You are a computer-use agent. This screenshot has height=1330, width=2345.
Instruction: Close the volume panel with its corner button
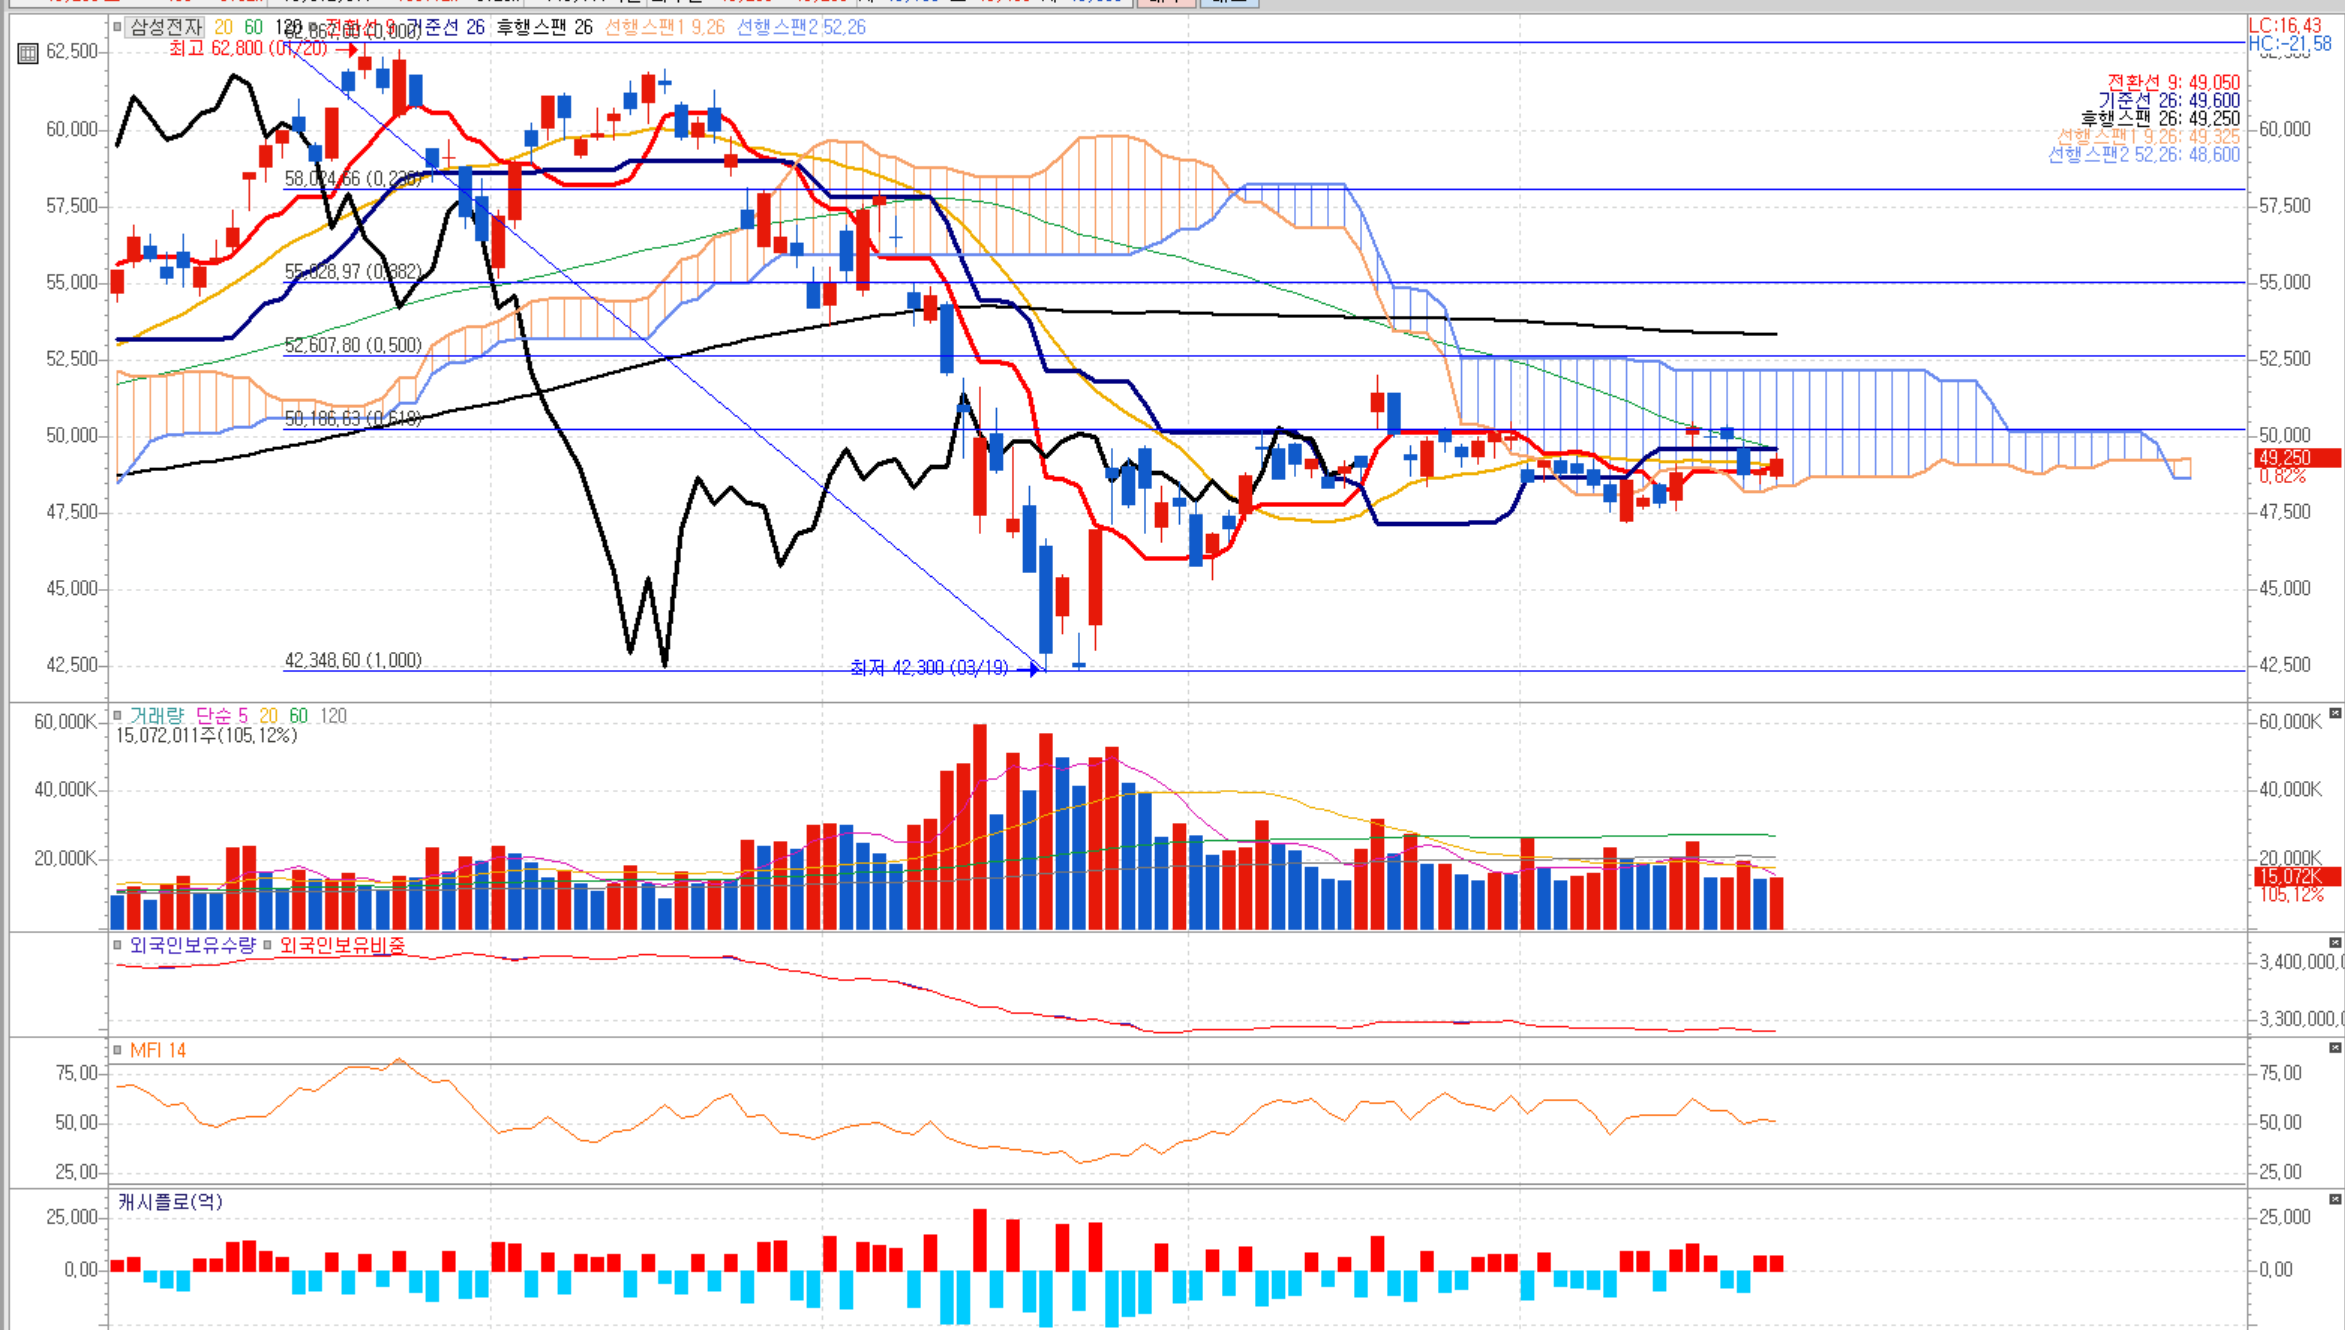click(x=2335, y=713)
